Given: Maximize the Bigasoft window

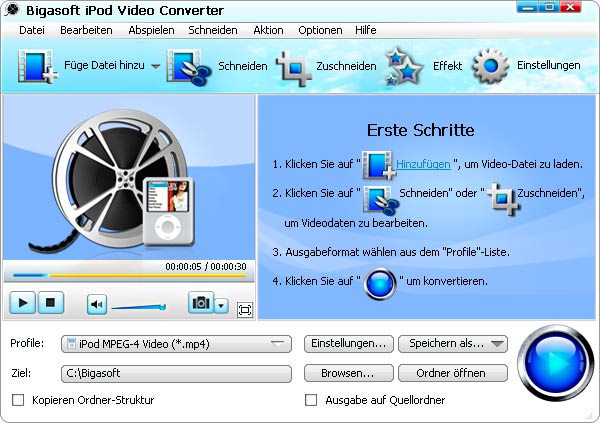Looking at the screenshot, I should pos(549,7).
